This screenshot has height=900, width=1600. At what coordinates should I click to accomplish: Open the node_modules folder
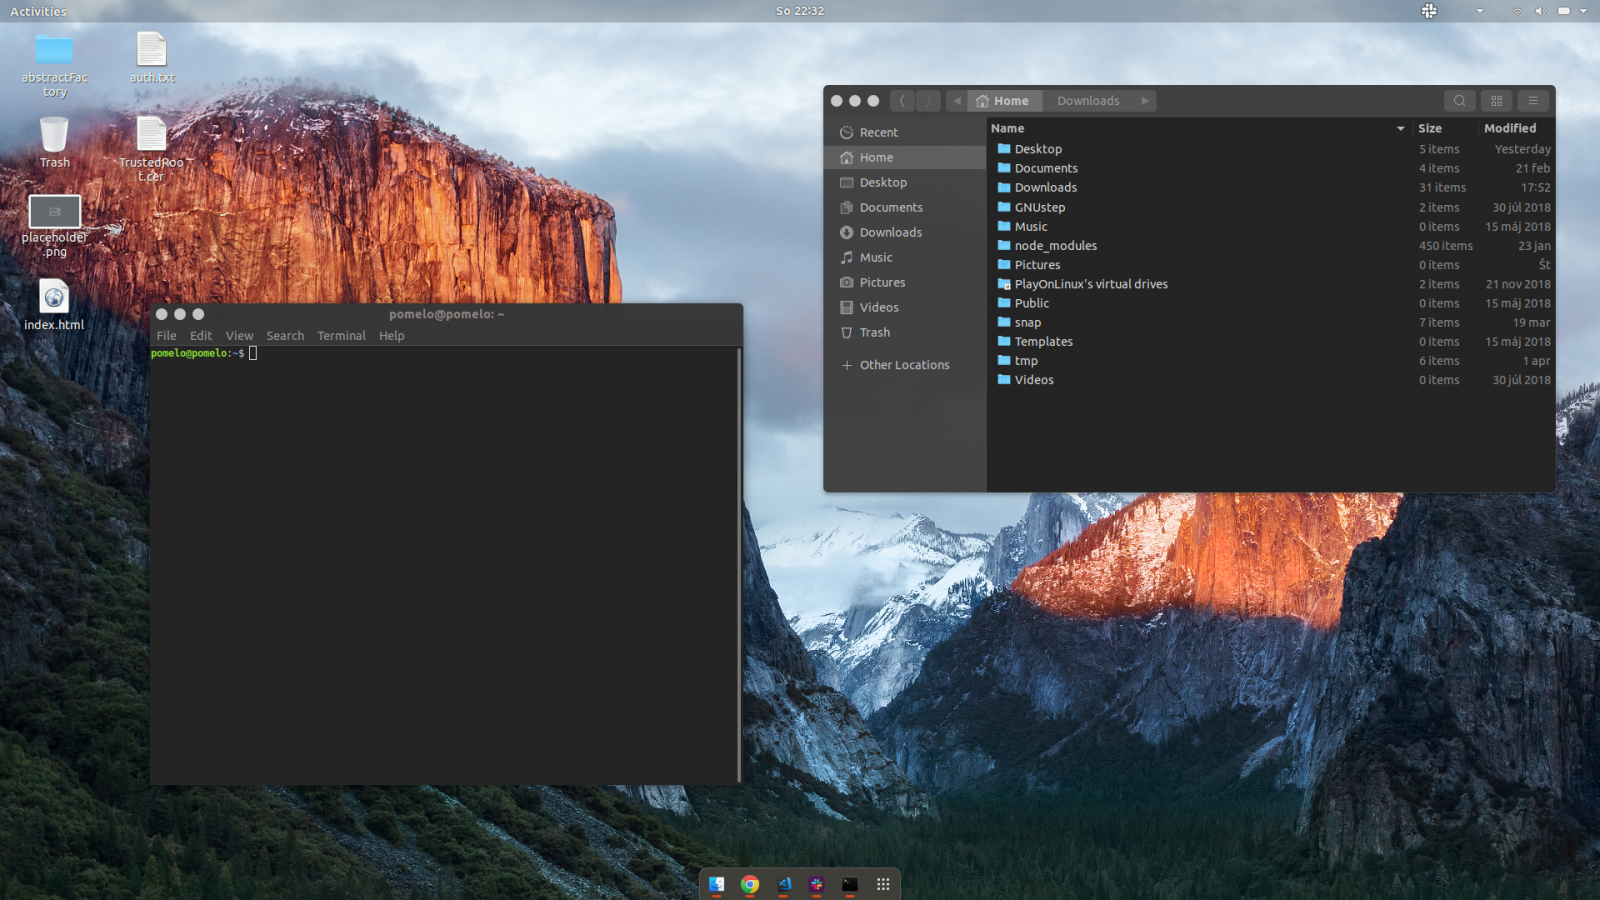coord(1055,245)
